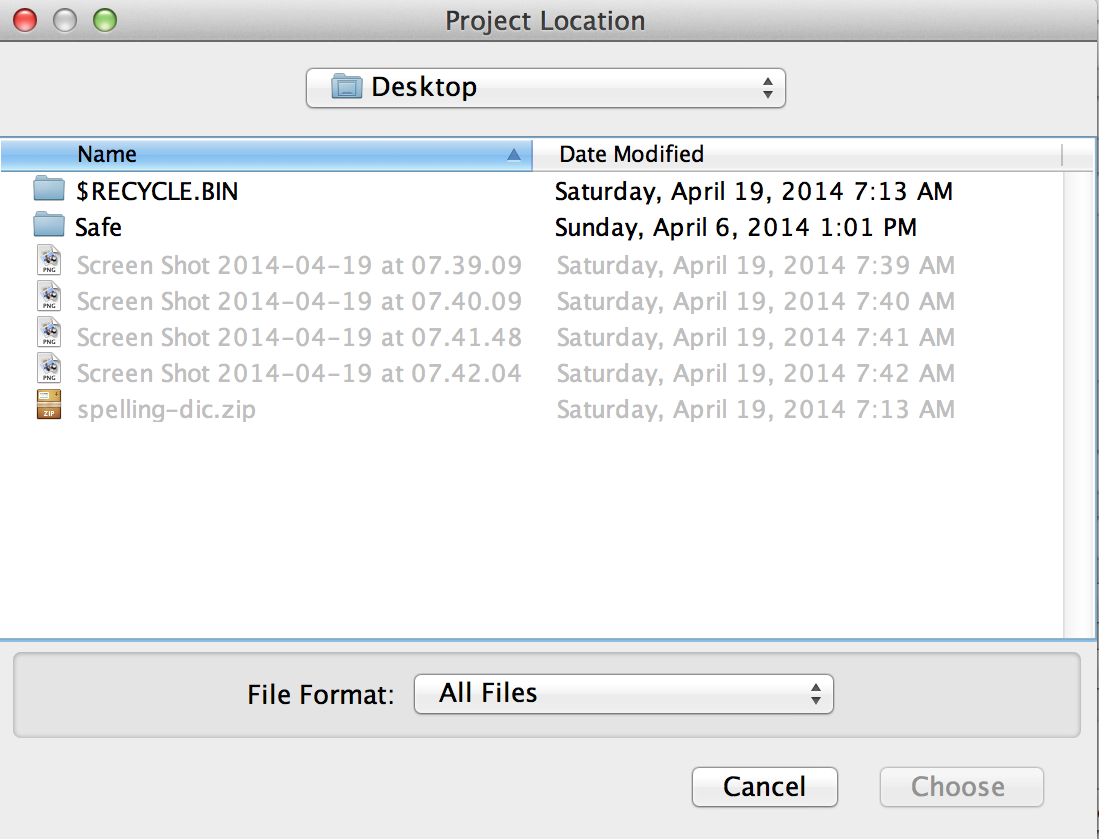Select the $RECYCLE.BIN folder name
This screenshot has width=1099, height=839.
point(157,190)
